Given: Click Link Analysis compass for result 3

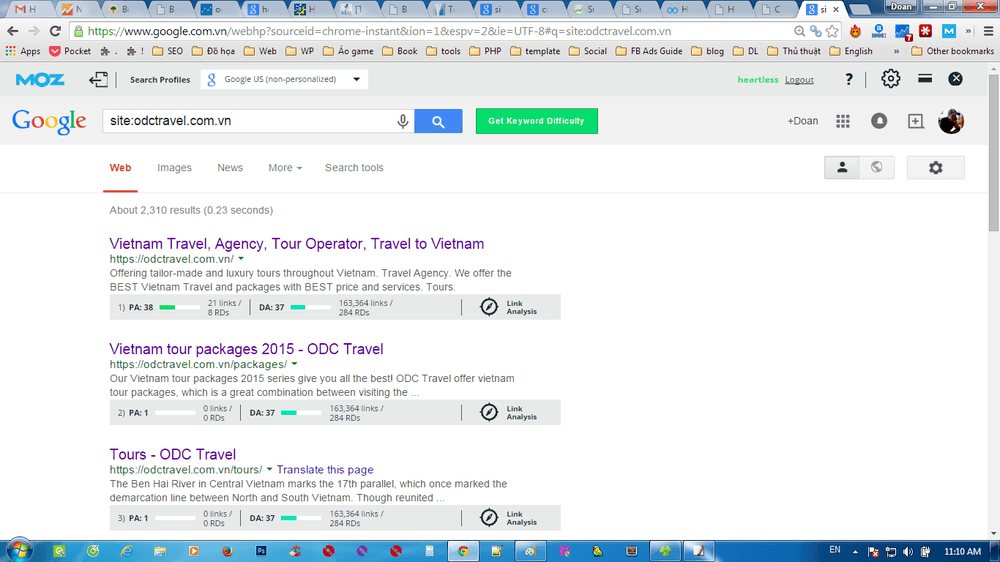Looking at the screenshot, I should tap(489, 517).
